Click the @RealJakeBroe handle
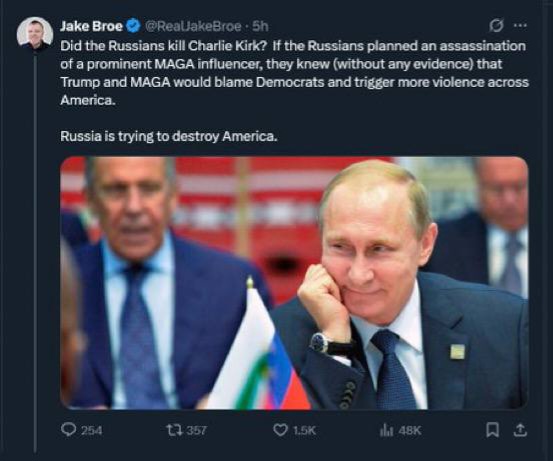Viewport: 553px width, 461px height. (193, 26)
